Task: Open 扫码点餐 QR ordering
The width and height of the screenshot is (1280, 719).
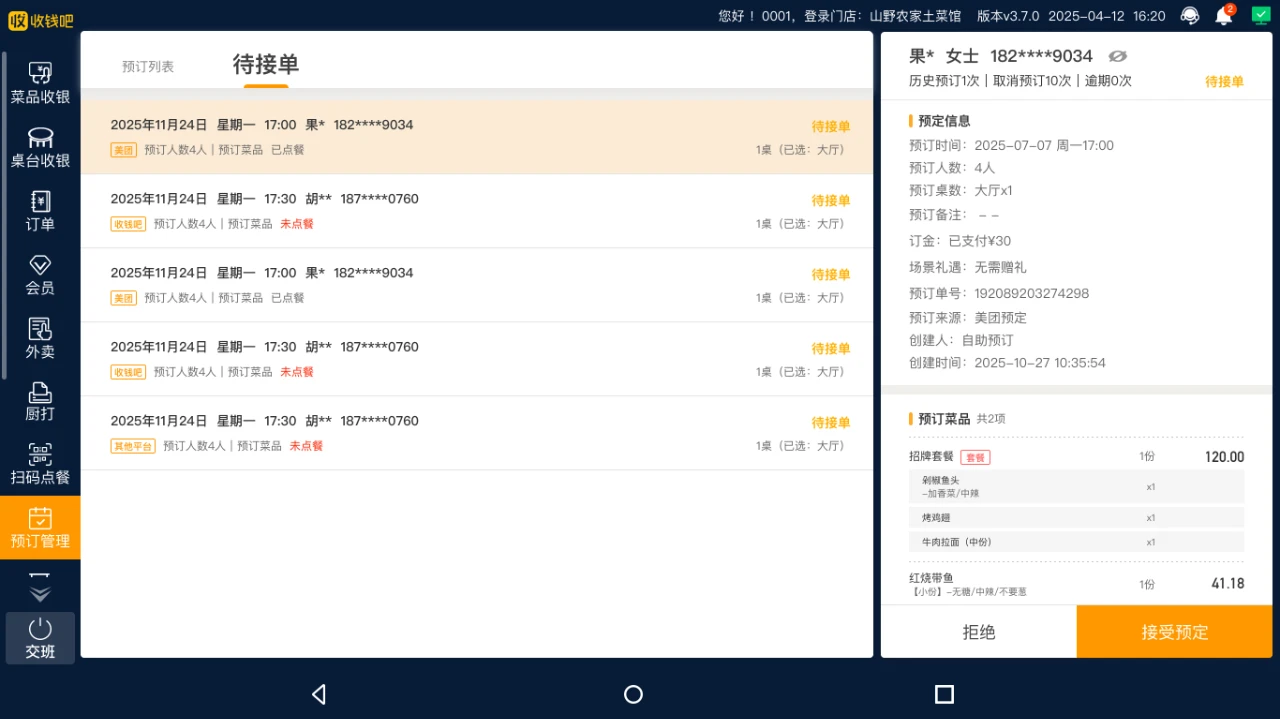Action: (x=40, y=465)
